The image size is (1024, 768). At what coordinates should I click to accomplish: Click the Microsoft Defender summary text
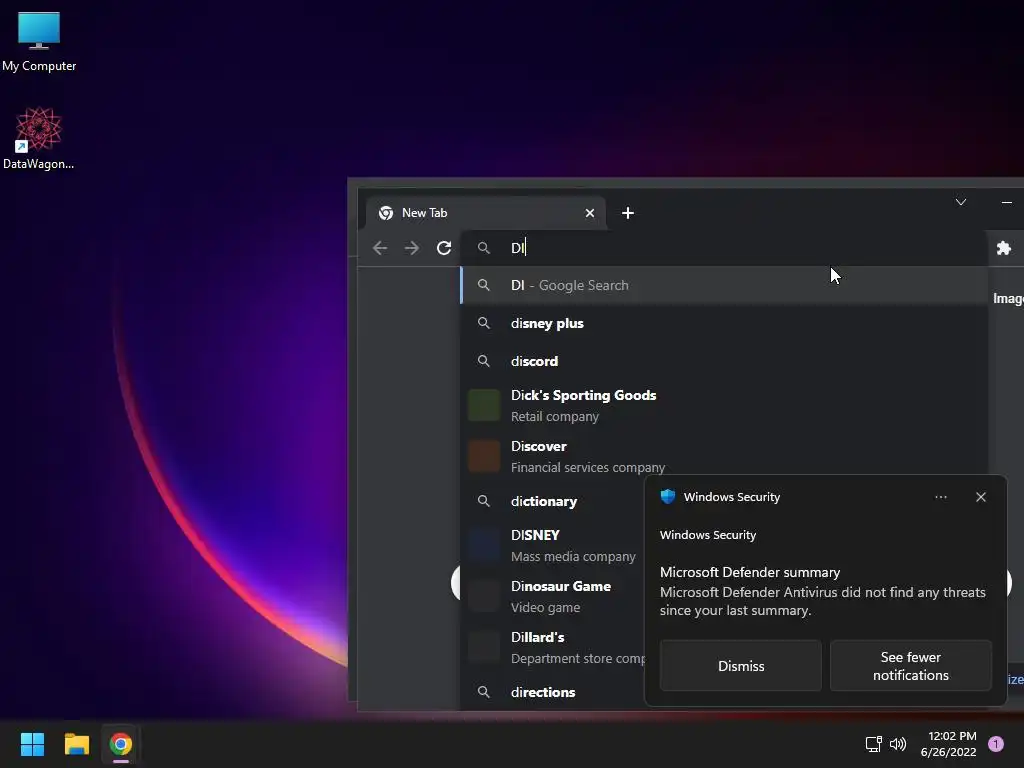750,572
